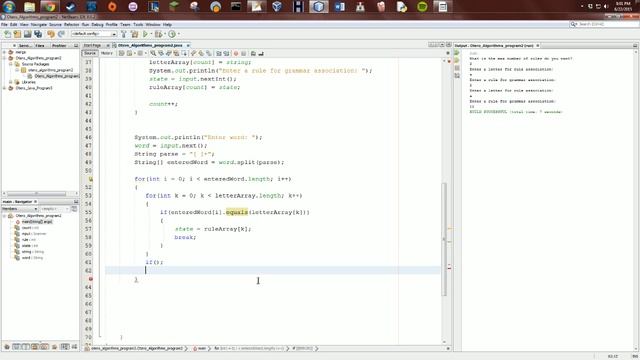Collapse the Source Packages node

pos(11,64)
